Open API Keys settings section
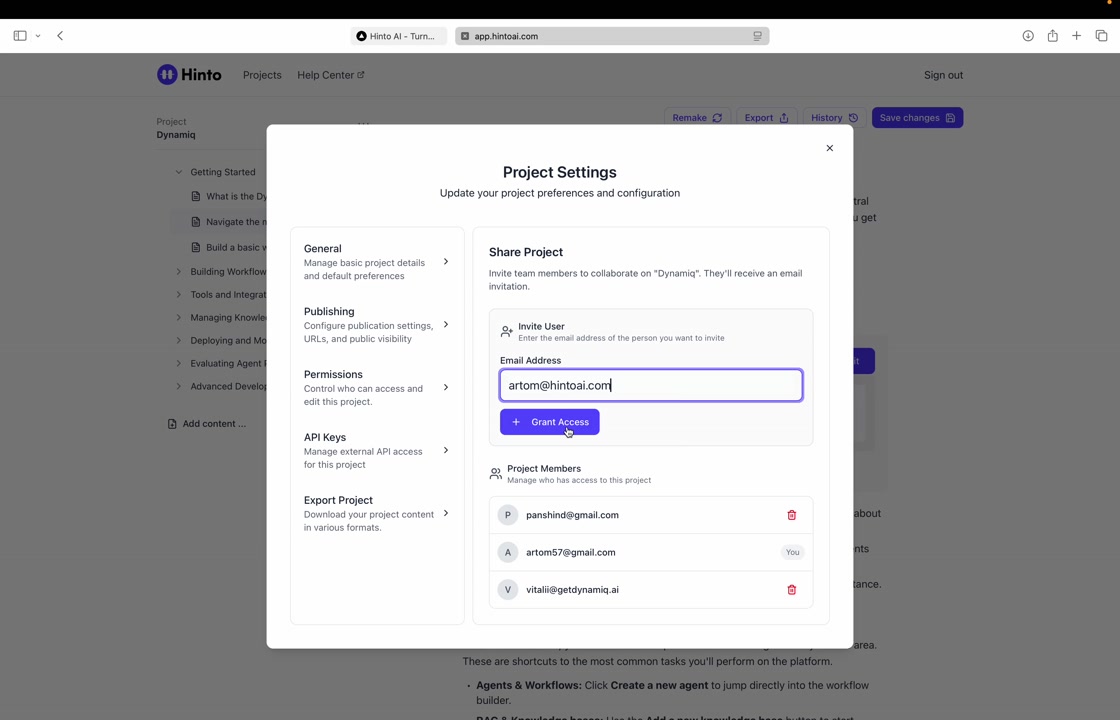 376,451
